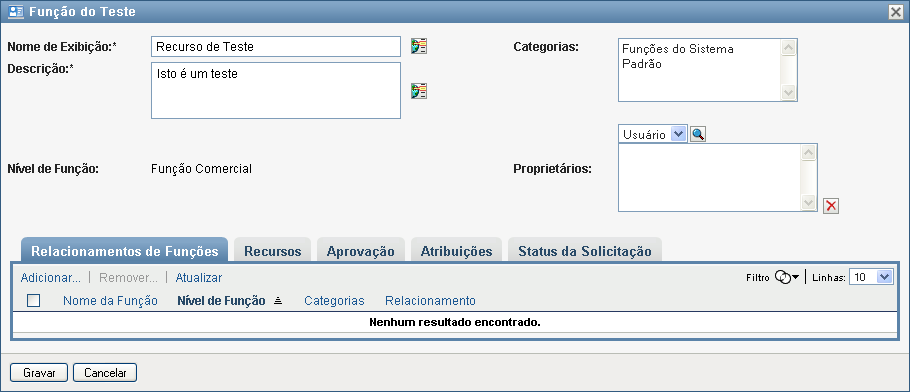
Task: Click the Cancelar button
Action: pos(105,373)
